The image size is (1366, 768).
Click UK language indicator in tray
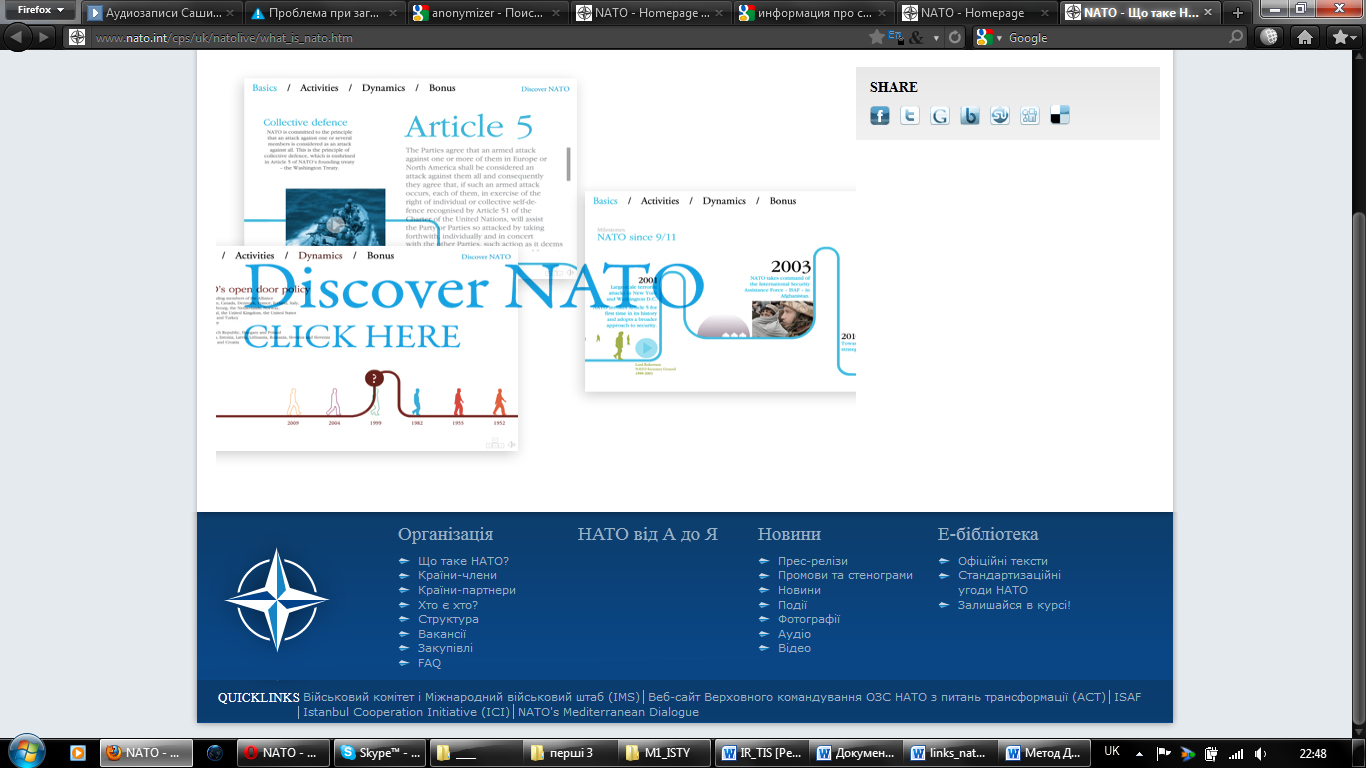[x=1112, y=752]
